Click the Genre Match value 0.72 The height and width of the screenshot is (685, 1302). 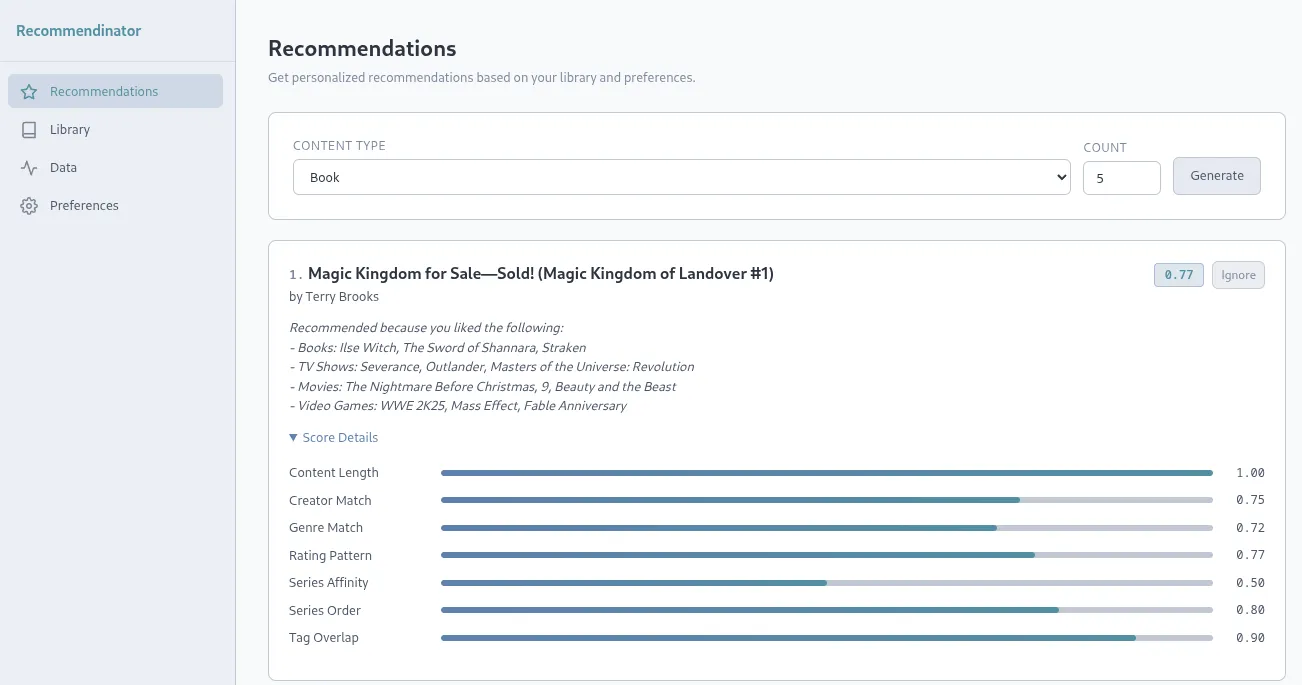pyautogui.click(x=1250, y=528)
